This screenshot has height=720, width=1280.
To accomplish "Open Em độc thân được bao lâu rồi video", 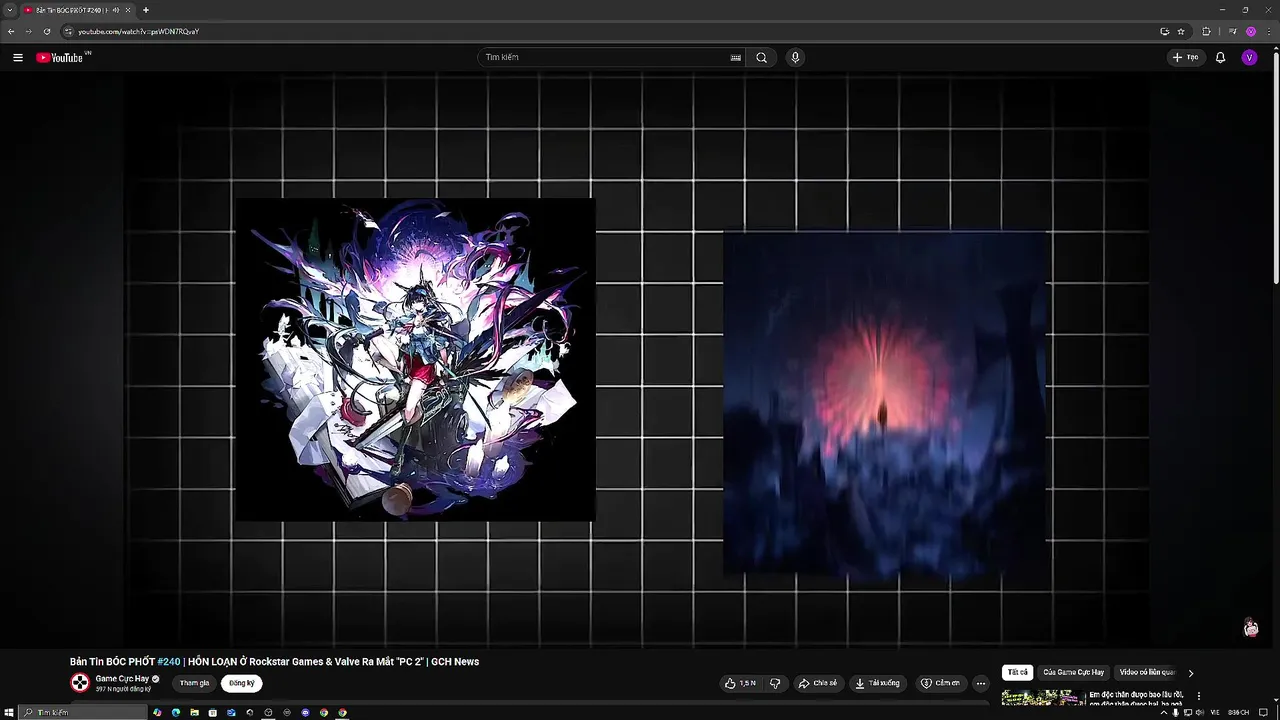I will (1136, 697).
